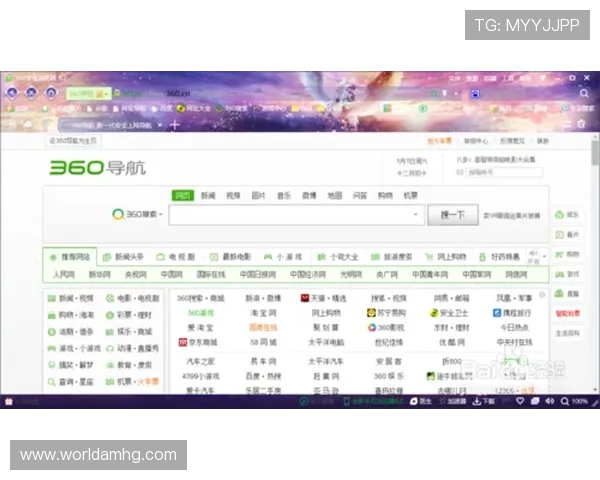The image size is (600, 480).
Task: Select the 360导航 browser tab
Action: (x=112, y=125)
